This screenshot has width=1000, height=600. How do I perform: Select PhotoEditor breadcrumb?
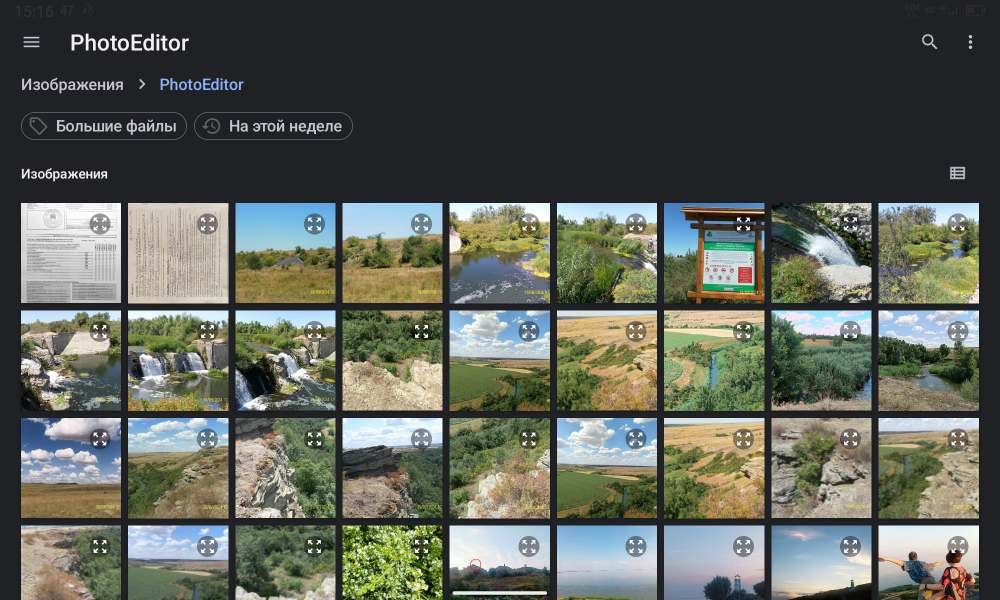[x=202, y=84]
